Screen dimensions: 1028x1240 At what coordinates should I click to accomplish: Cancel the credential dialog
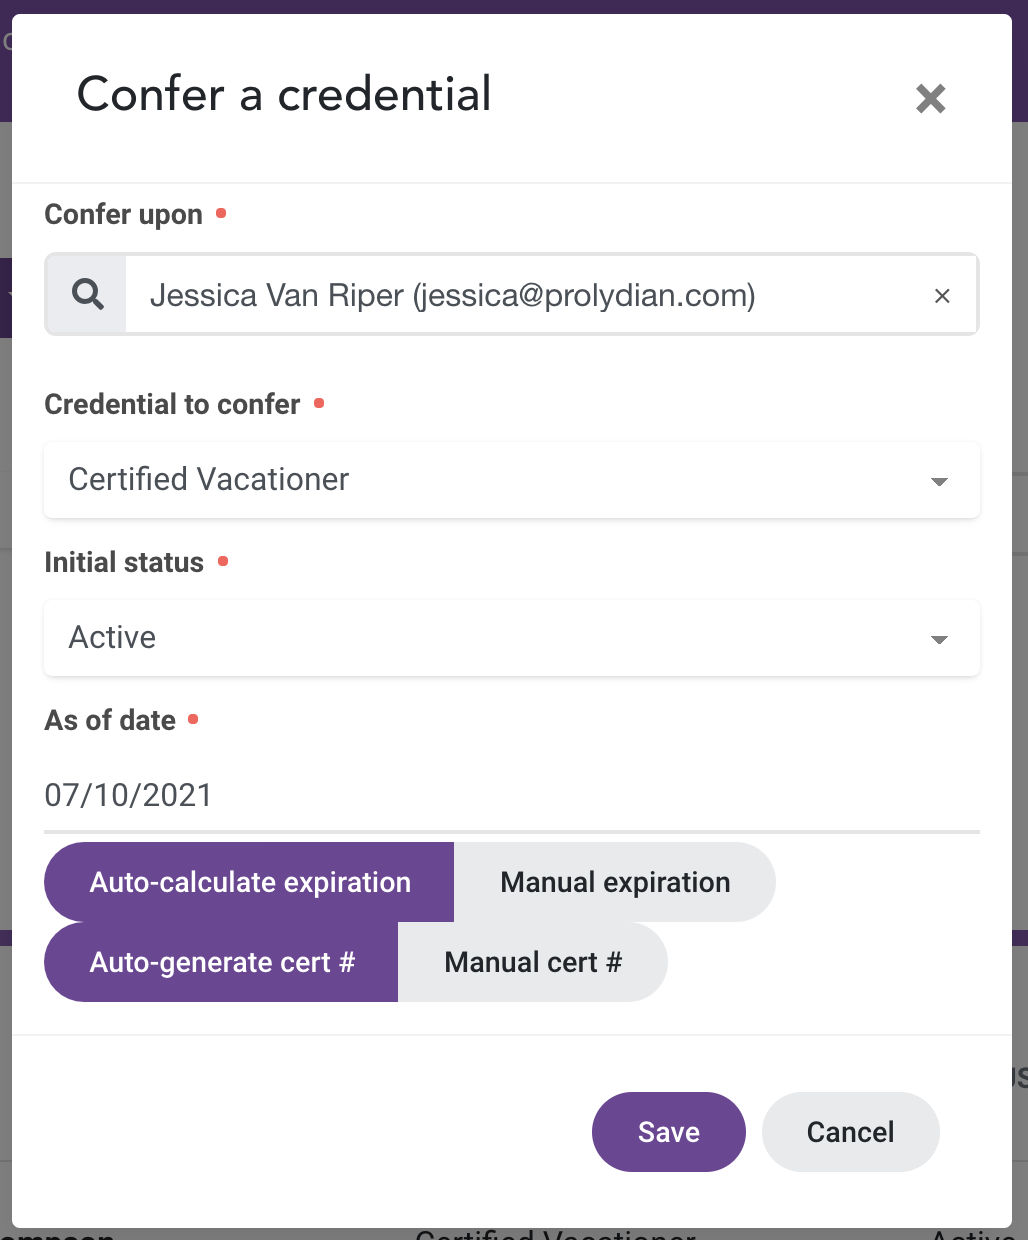(850, 1131)
